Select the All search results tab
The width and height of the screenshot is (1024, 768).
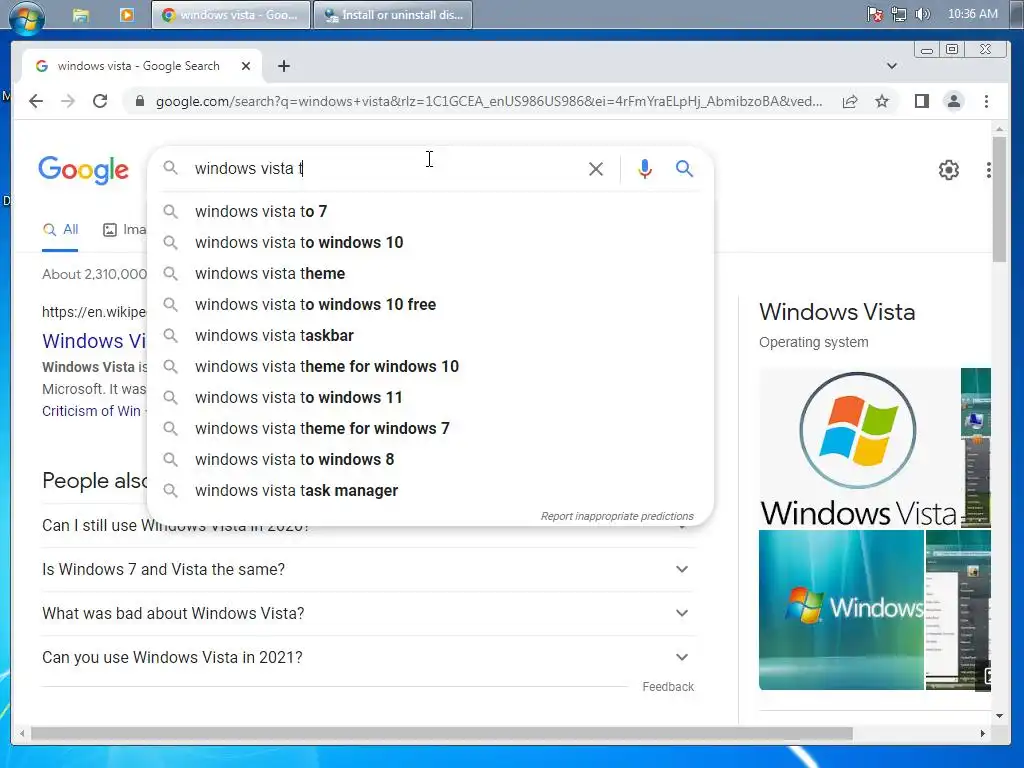pos(60,230)
